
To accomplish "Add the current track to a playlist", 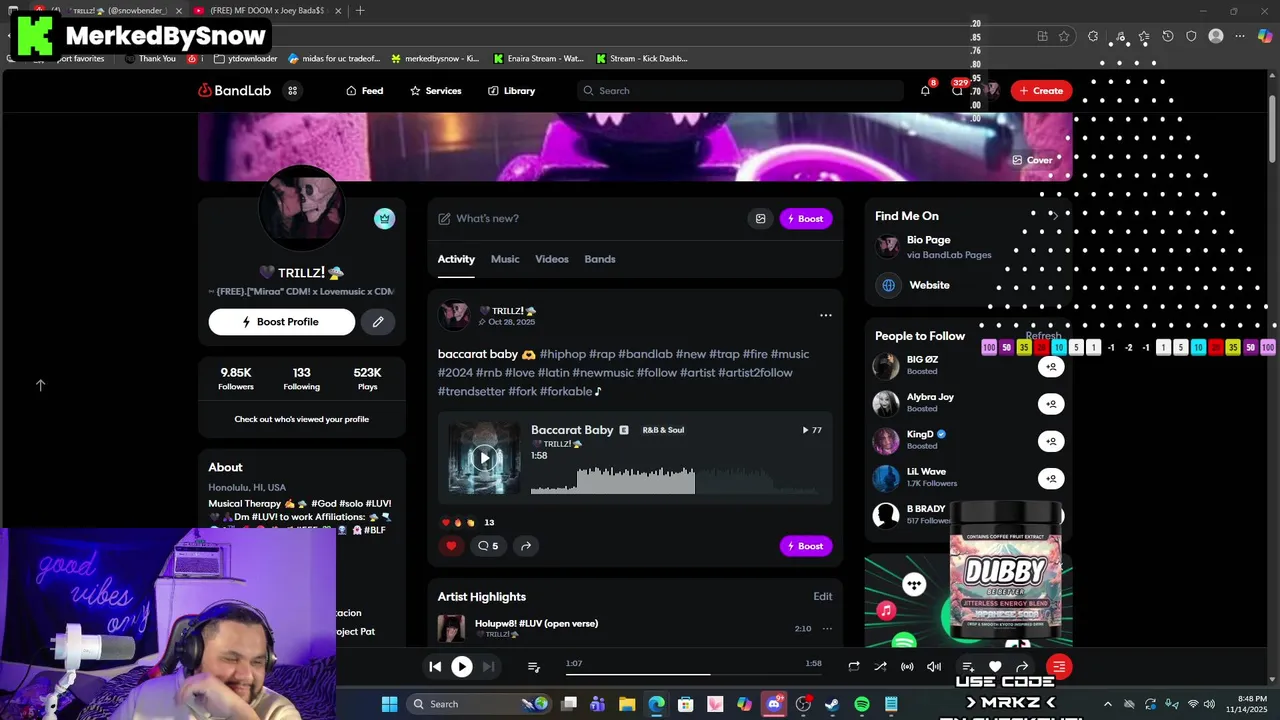I will click(968, 667).
